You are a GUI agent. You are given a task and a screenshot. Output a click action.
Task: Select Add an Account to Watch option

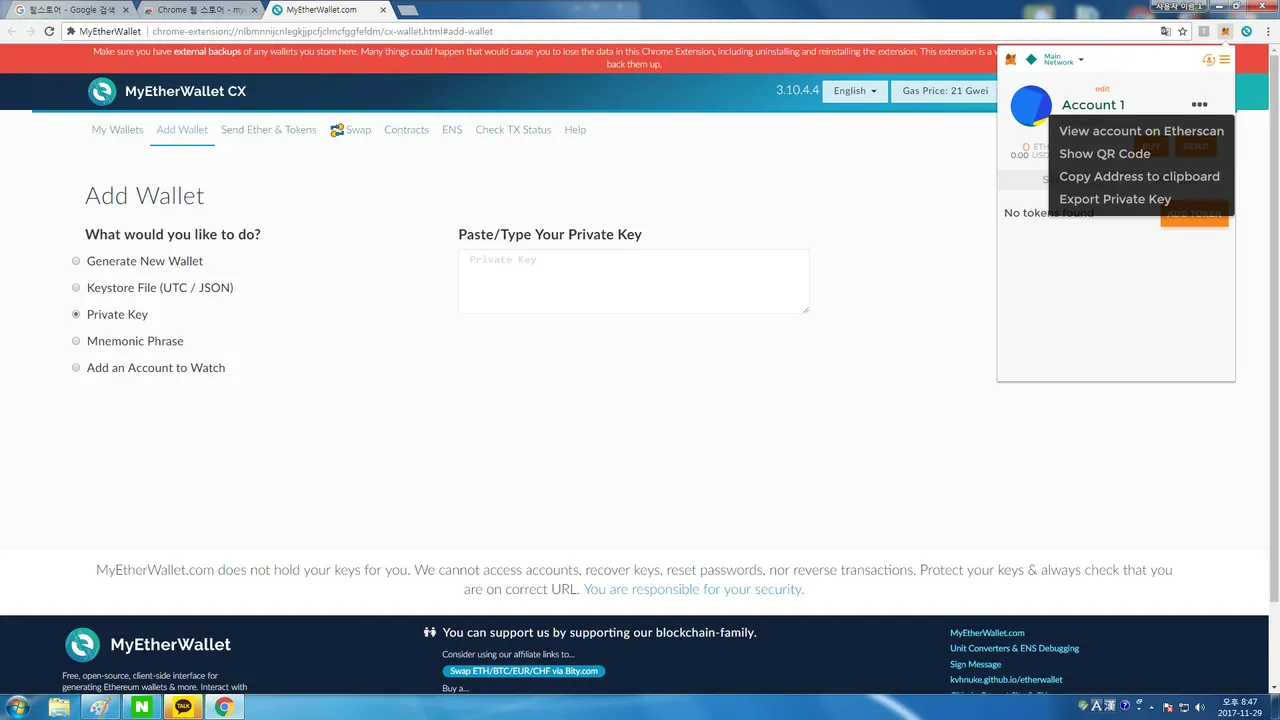tap(76, 368)
